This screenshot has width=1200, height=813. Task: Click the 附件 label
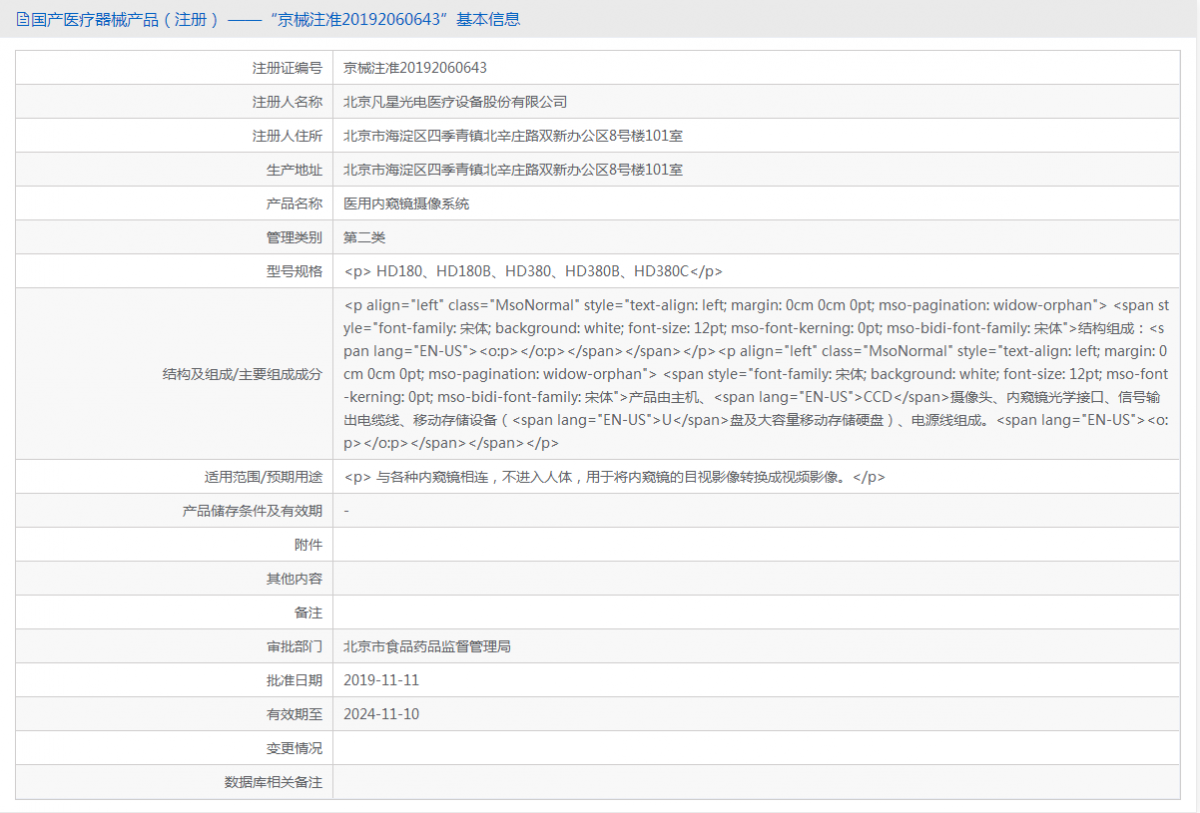click(x=308, y=545)
